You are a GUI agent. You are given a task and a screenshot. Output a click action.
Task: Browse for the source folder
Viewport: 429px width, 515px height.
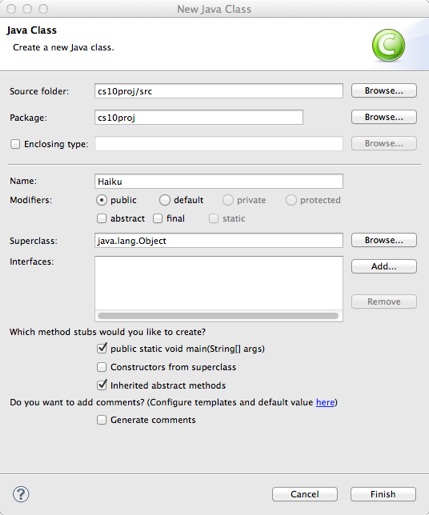[384, 91]
